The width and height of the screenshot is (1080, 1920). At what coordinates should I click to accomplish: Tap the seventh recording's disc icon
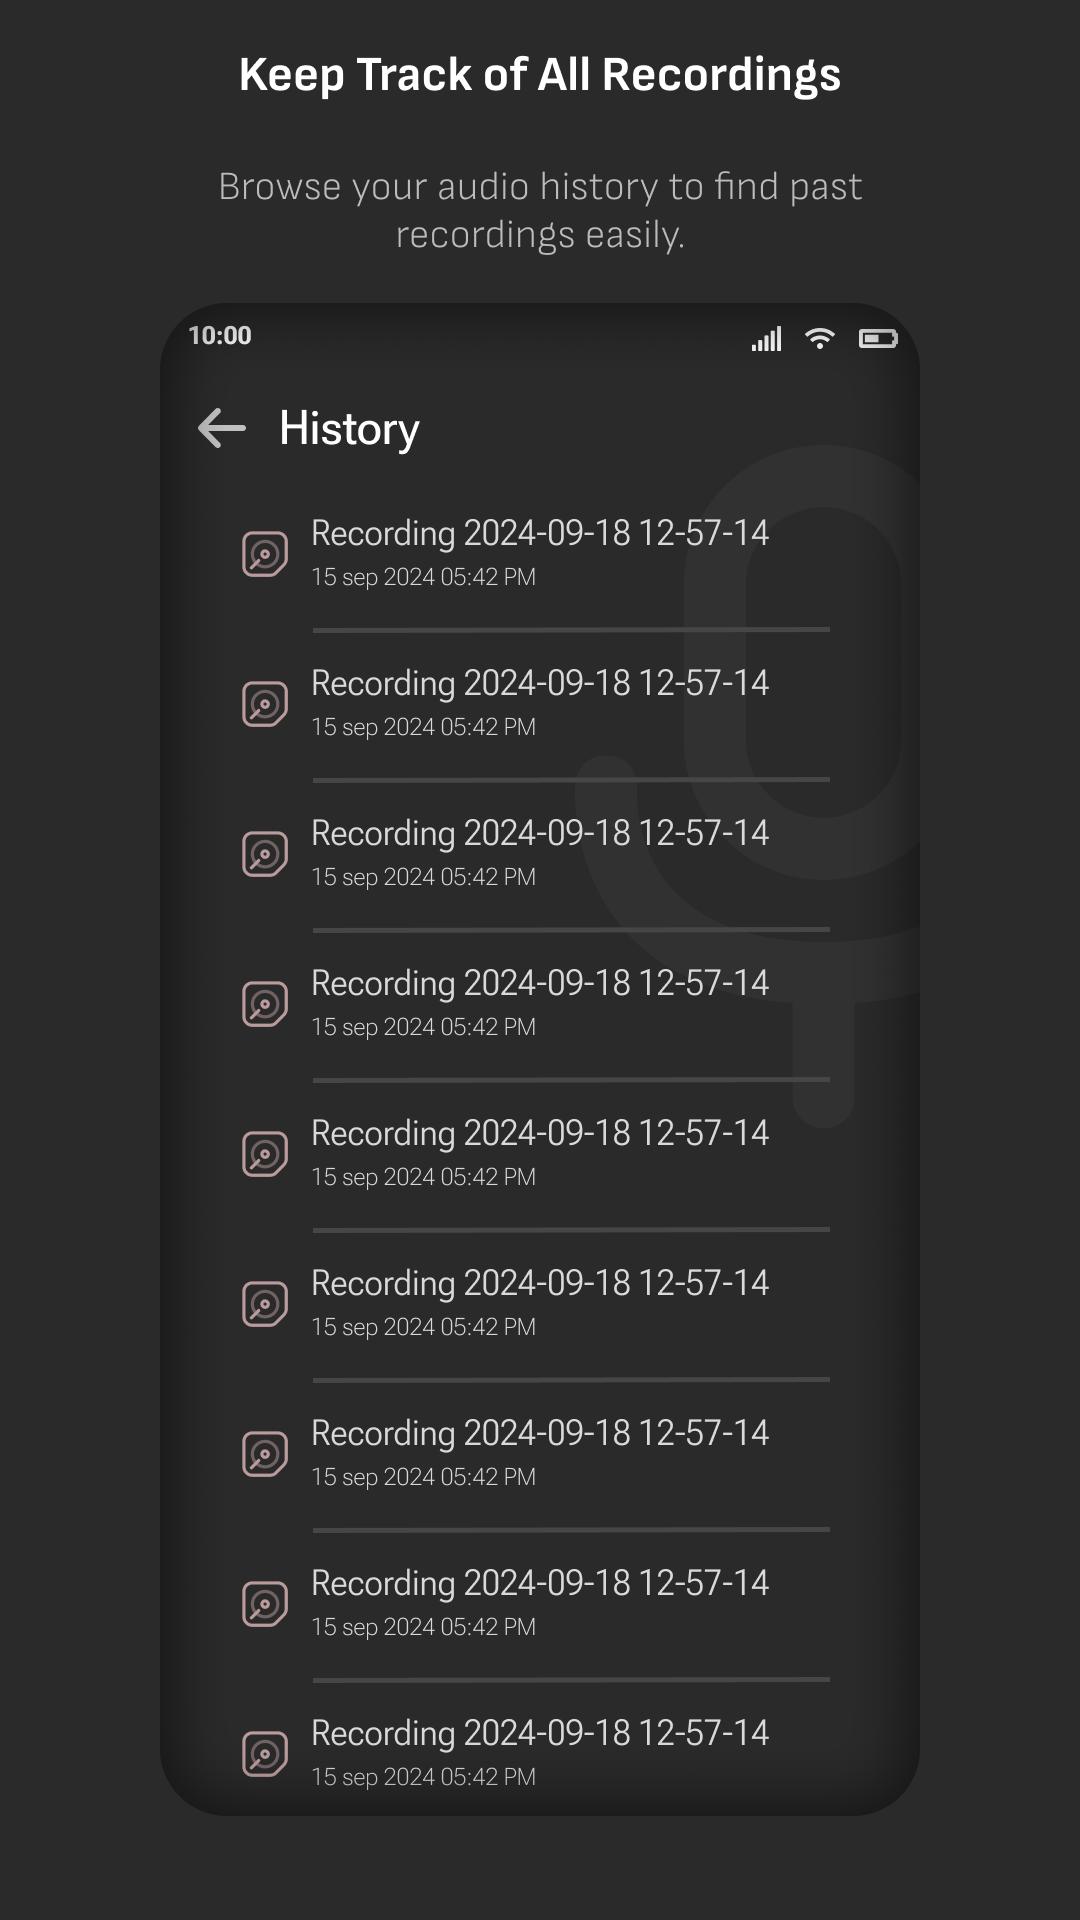(265, 1454)
